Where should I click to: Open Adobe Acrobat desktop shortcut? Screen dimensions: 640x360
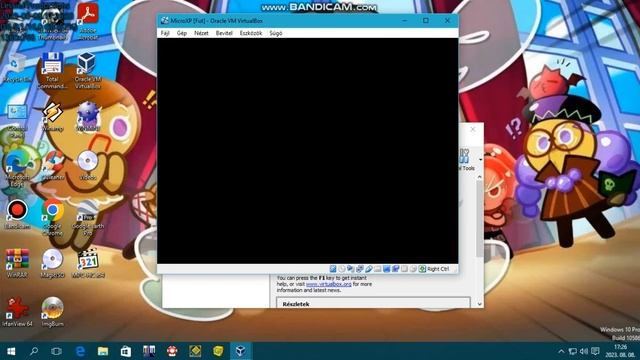tap(87, 21)
